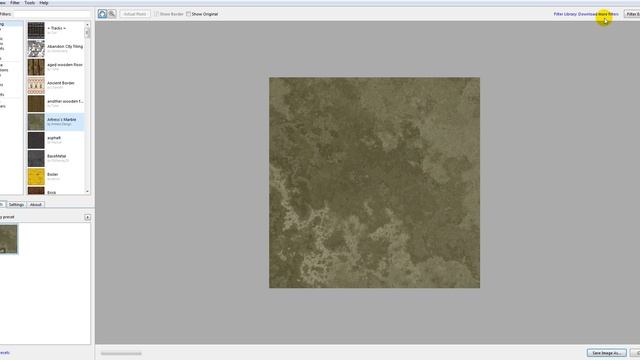This screenshot has height=360, width=640.
Task: Select the marble preset thumbnail
Action: (x=8, y=239)
